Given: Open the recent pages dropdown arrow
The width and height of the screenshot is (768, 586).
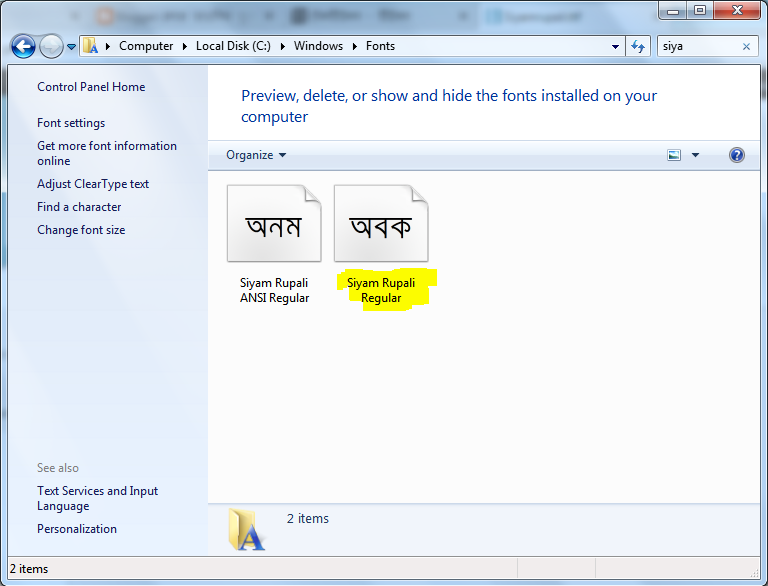Looking at the screenshot, I should point(72,47).
